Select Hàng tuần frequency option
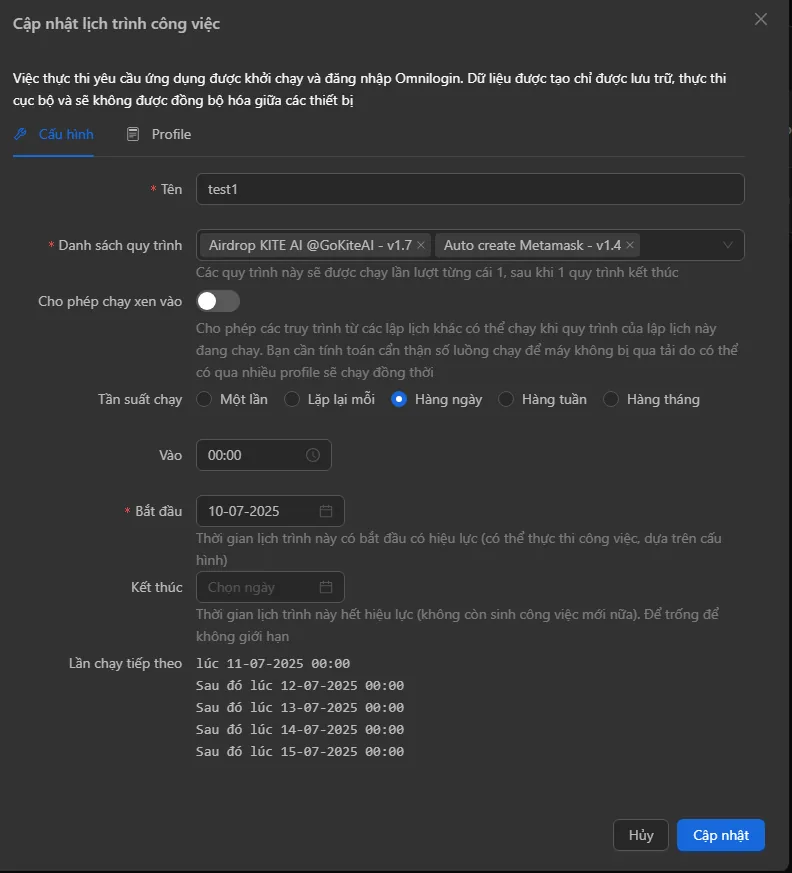This screenshot has height=873, width=792. 506,399
